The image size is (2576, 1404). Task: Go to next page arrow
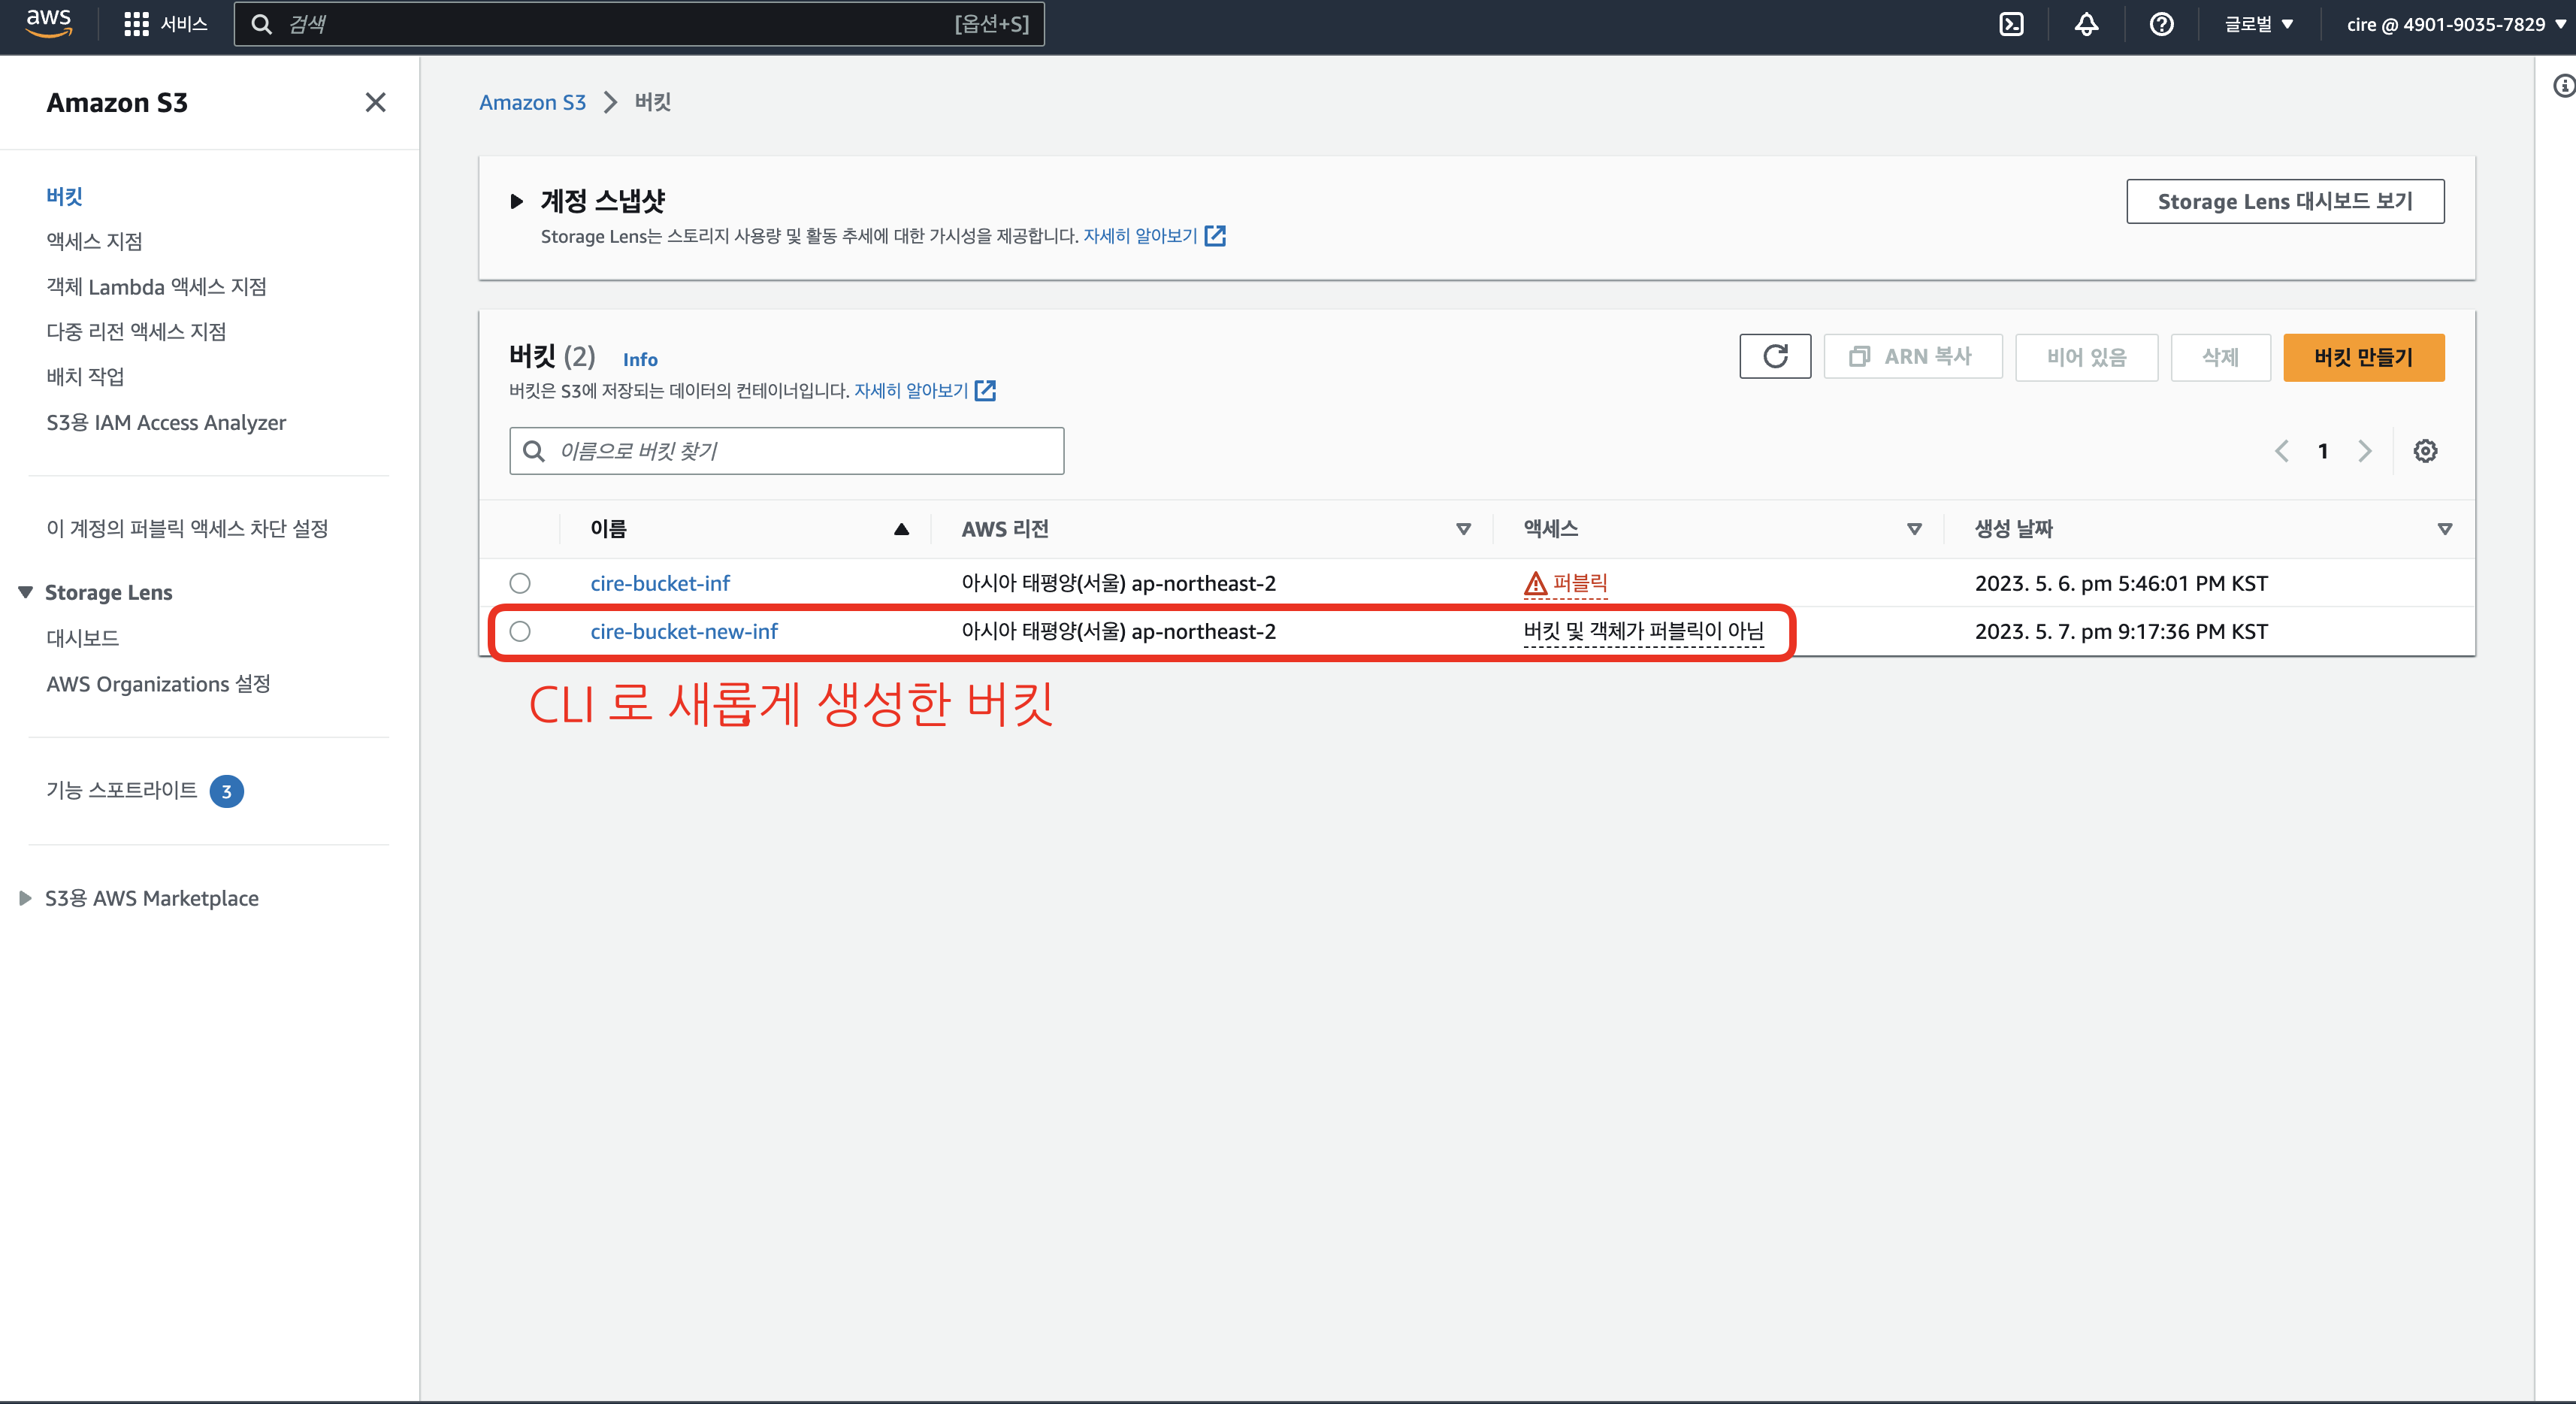click(x=2365, y=451)
